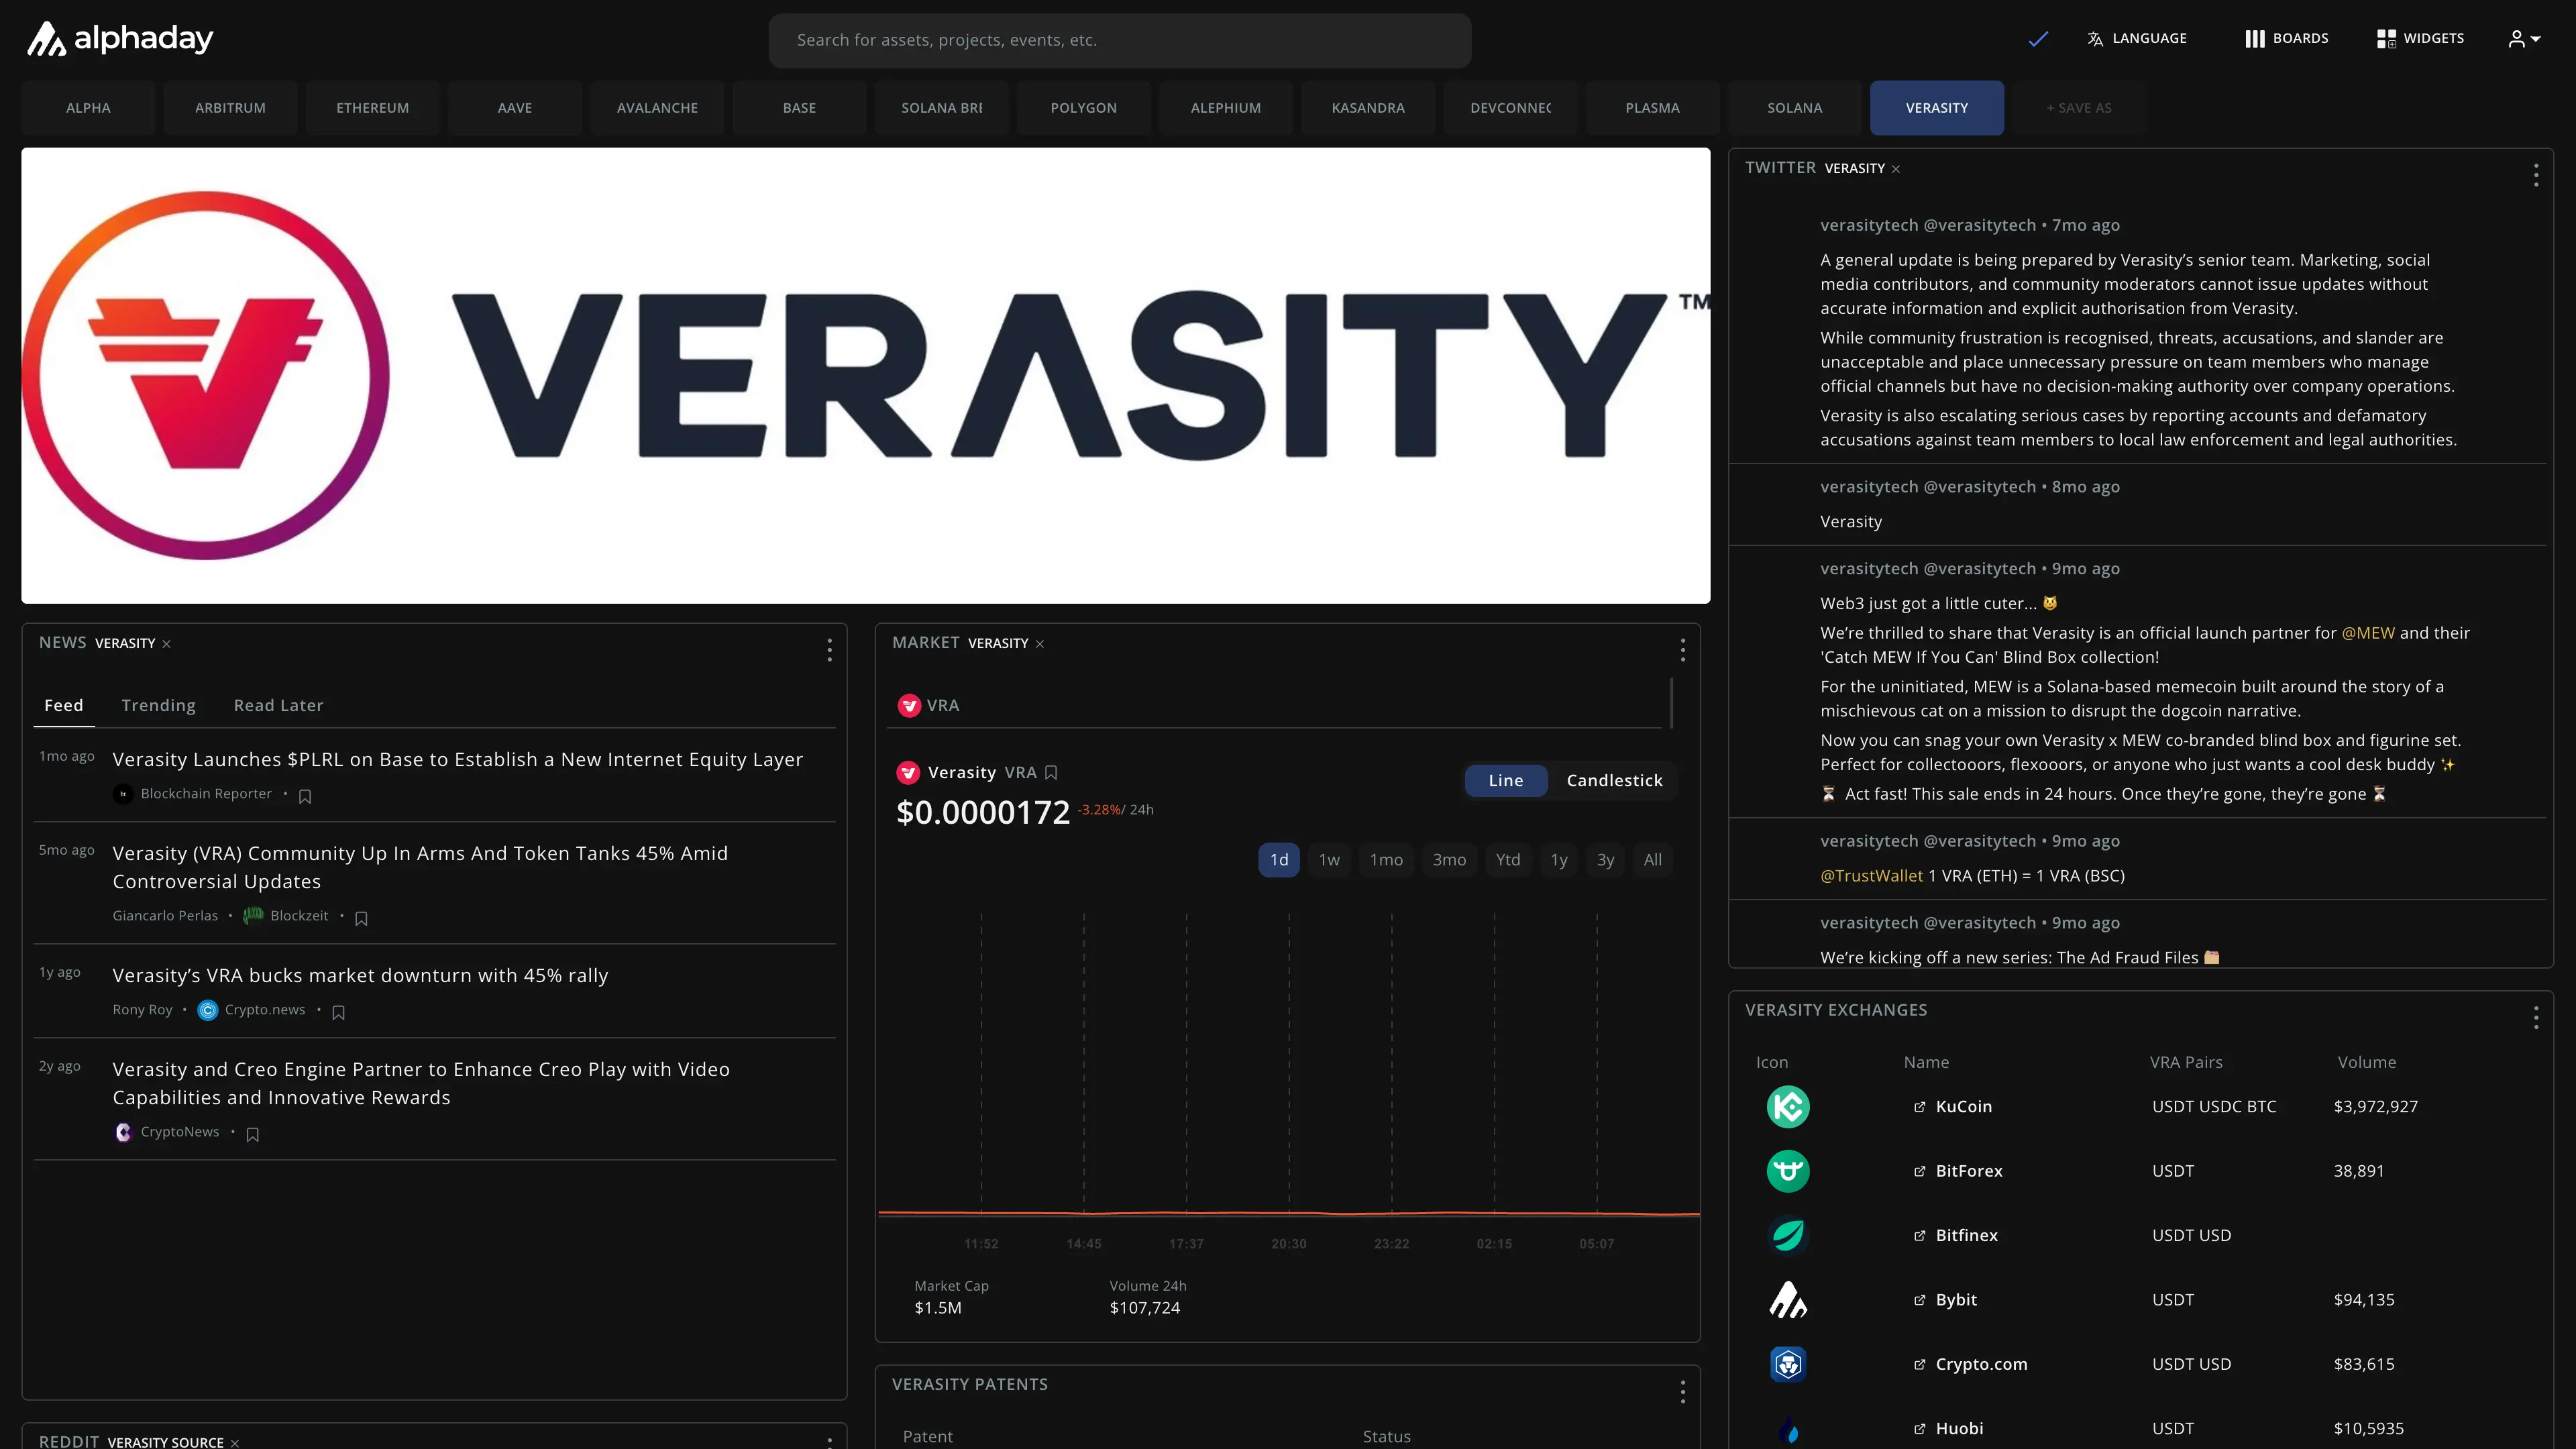The image size is (2576, 1449).
Task: Open Twitter widget three-dot menu
Action: coord(2536,175)
